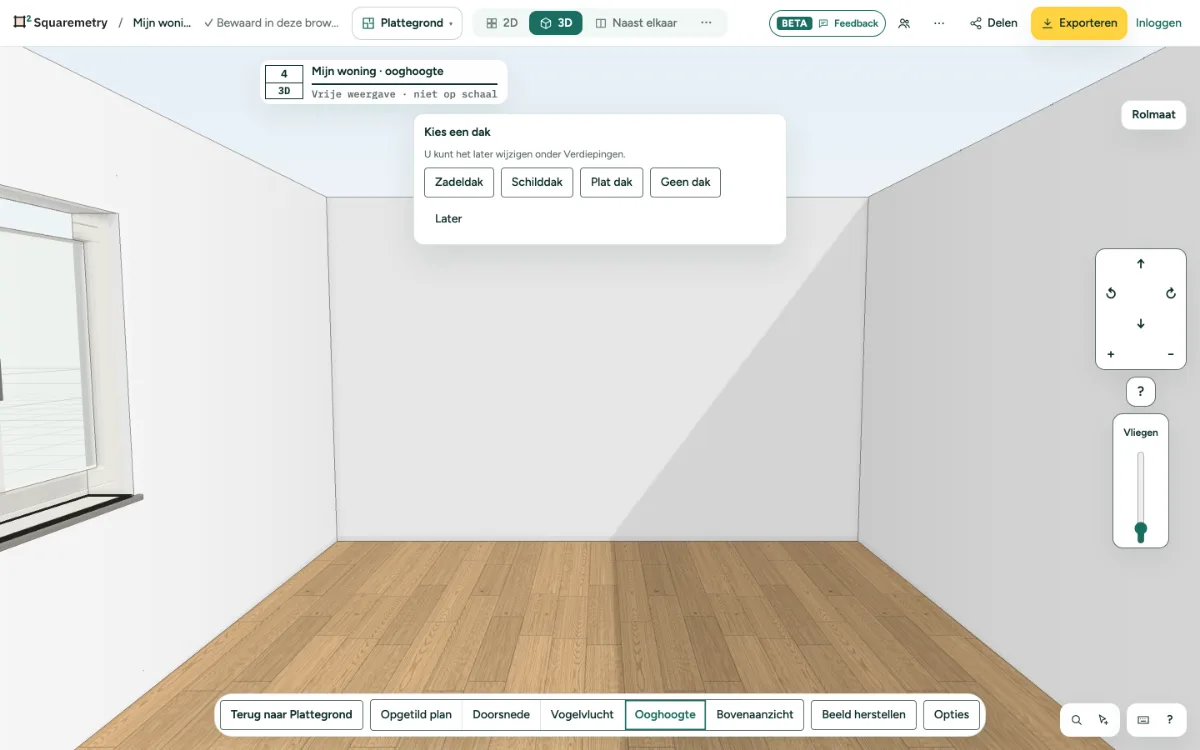Zoom out with the minus control
The image size is (1200, 750).
point(1171,354)
